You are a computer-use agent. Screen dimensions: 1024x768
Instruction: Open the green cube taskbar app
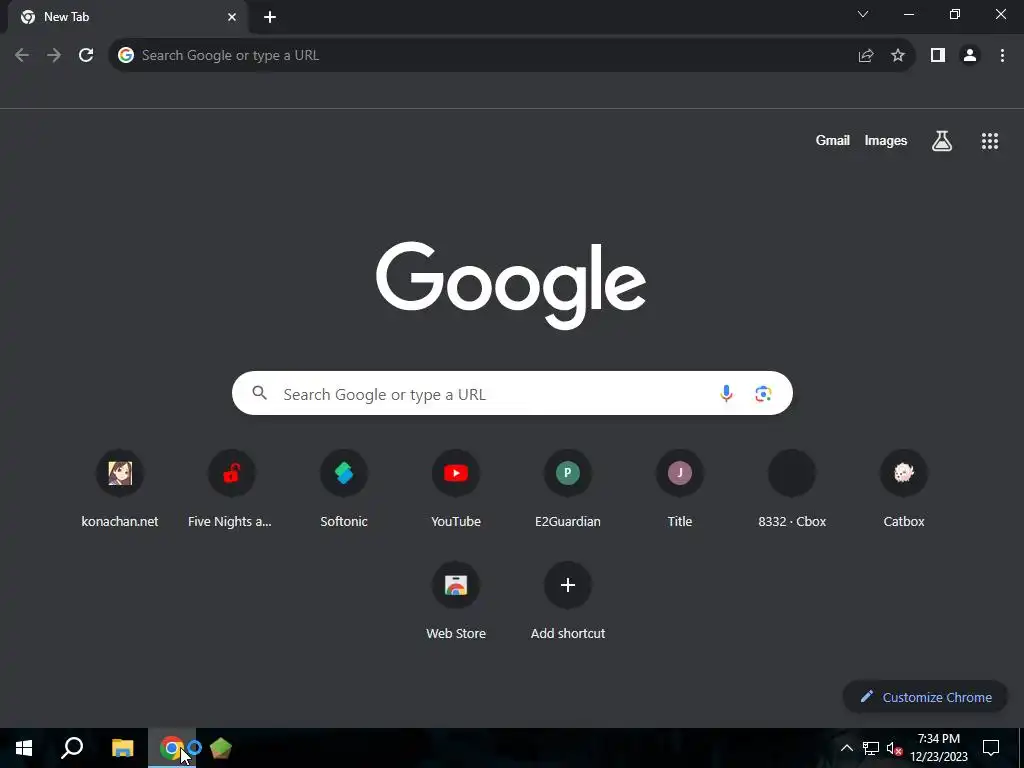click(221, 748)
